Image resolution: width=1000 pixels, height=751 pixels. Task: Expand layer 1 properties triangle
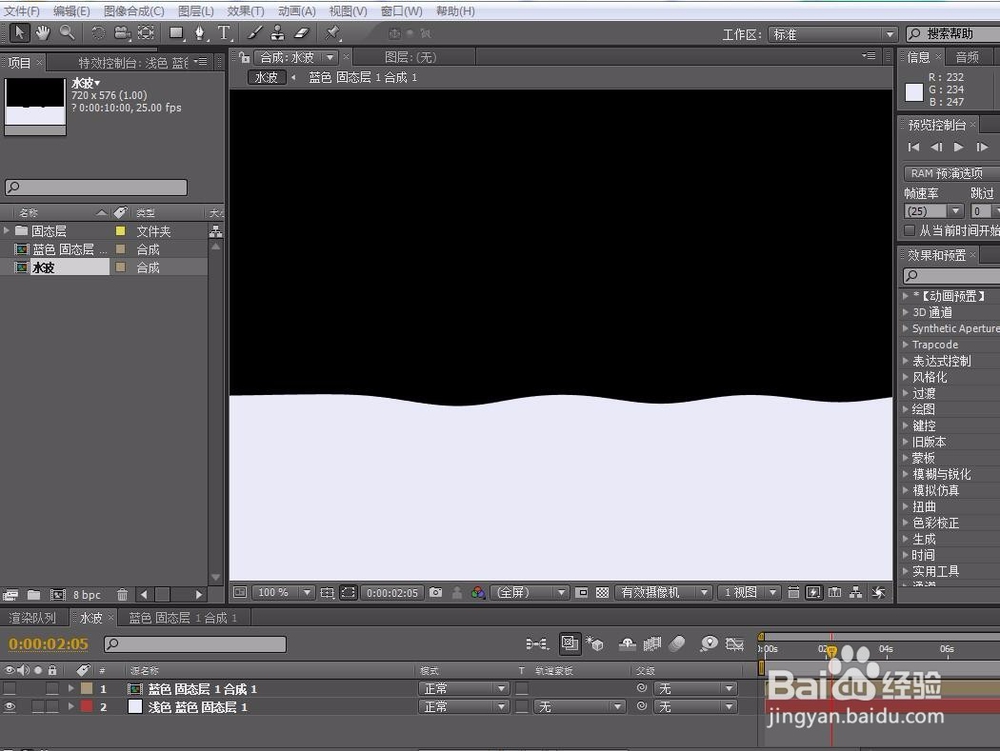pyautogui.click(x=71, y=689)
